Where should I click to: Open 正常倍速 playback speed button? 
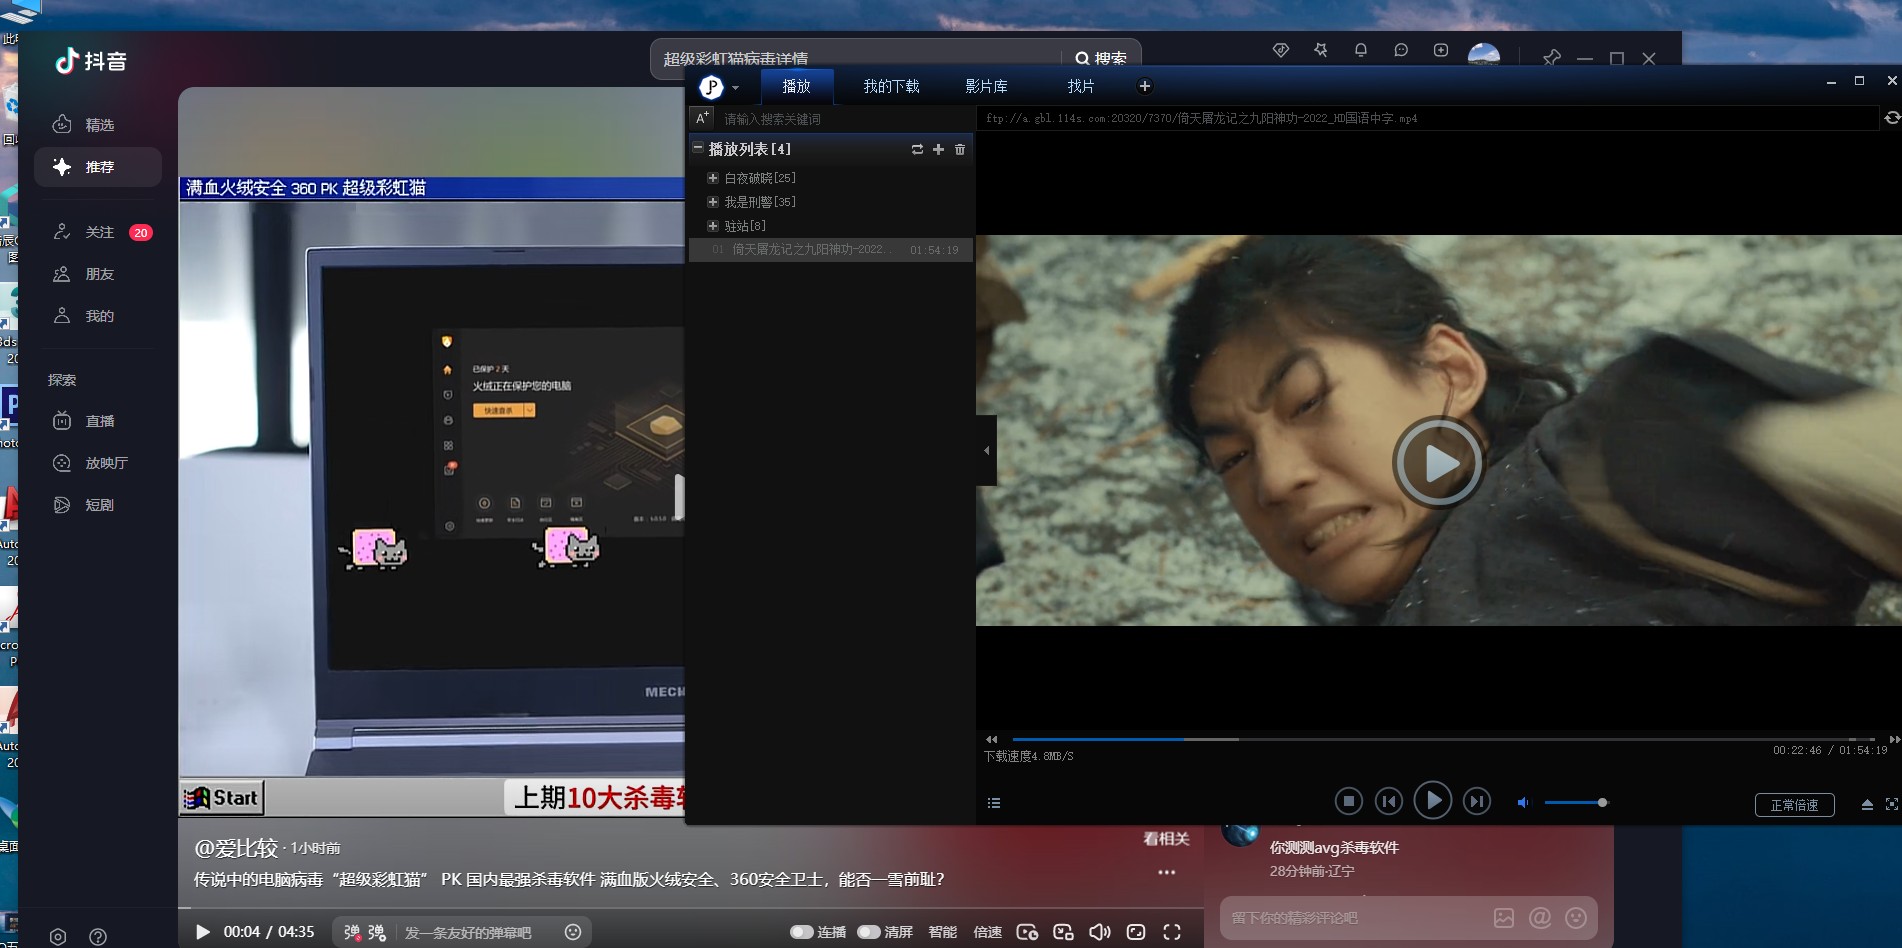pyautogui.click(x=1794, y=805)
